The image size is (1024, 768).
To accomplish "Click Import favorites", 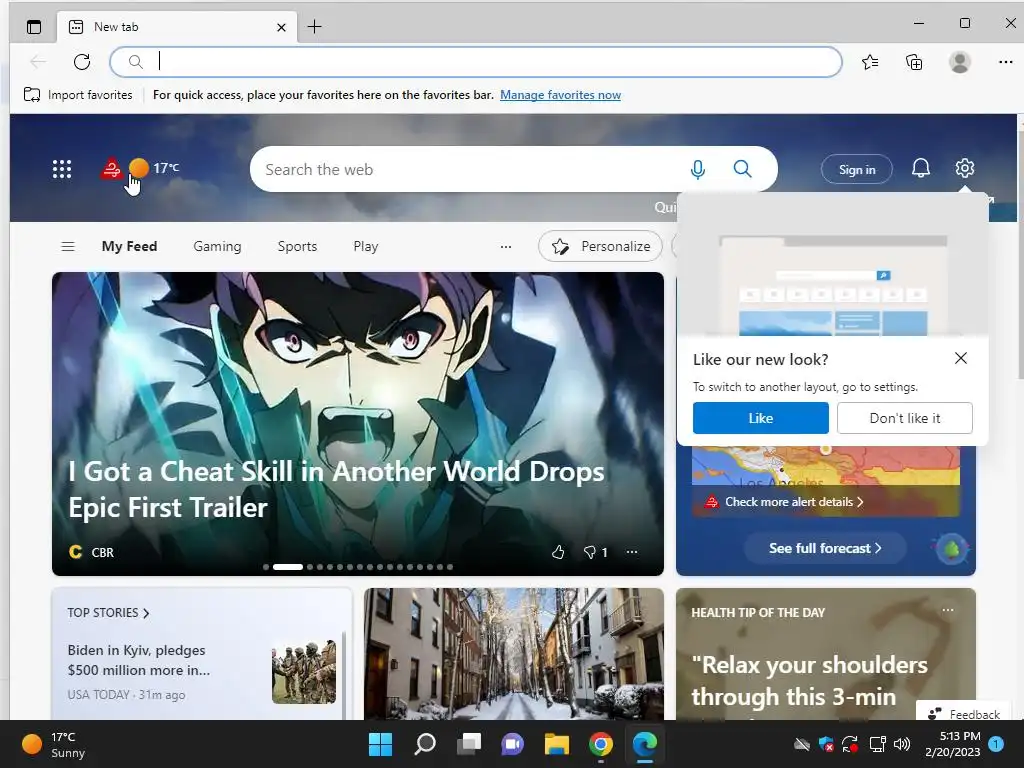I will 78,95.
